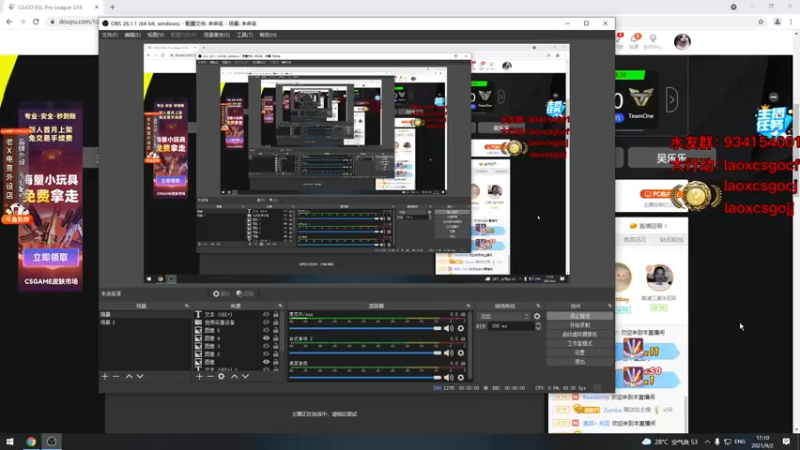The image size is (800, 450).
Task: Open 直播回看 link on Douyu page
Action: [648, 226]
